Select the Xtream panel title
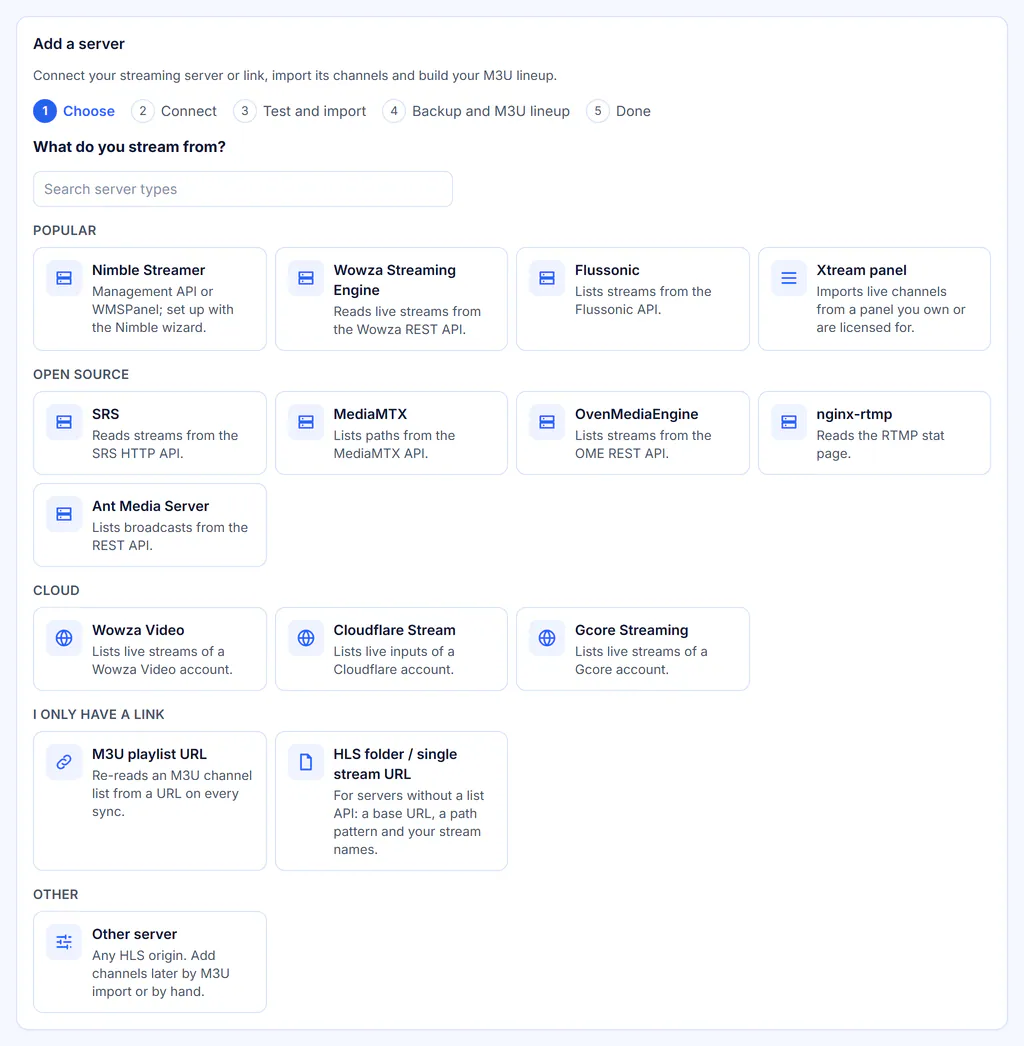The image size is (1024, 1046). tap(861, 270)
